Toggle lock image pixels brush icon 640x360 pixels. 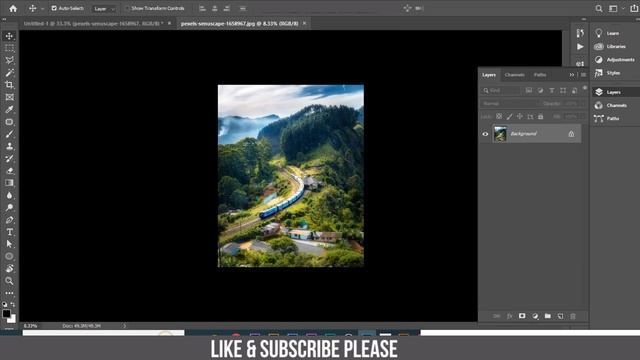pyautogui.click(x=509, y=117)
